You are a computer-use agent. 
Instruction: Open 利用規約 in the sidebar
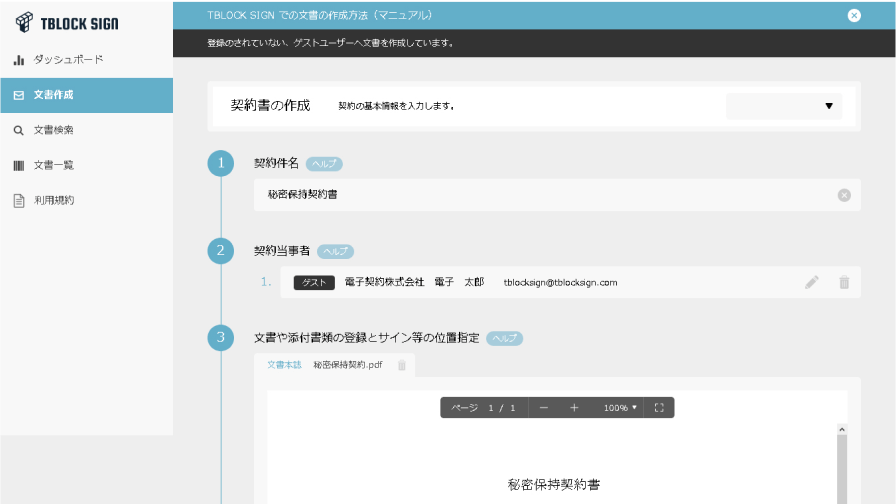click(53, 200)
